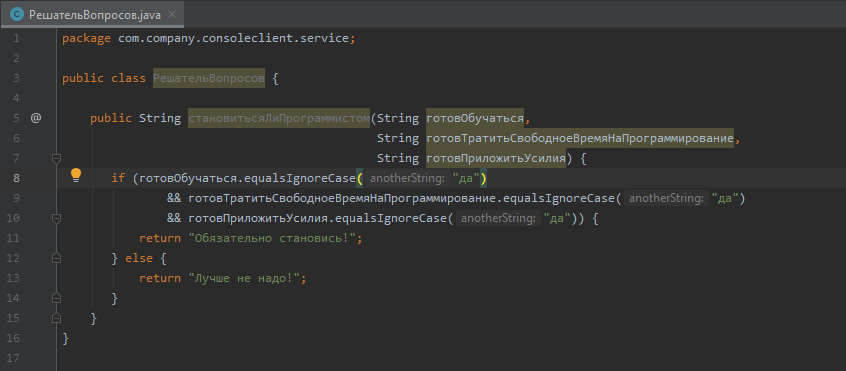The width and height of the screenshot is (846, 371).
Task: Click the closing brace on line 16
Action: point(66,339)
